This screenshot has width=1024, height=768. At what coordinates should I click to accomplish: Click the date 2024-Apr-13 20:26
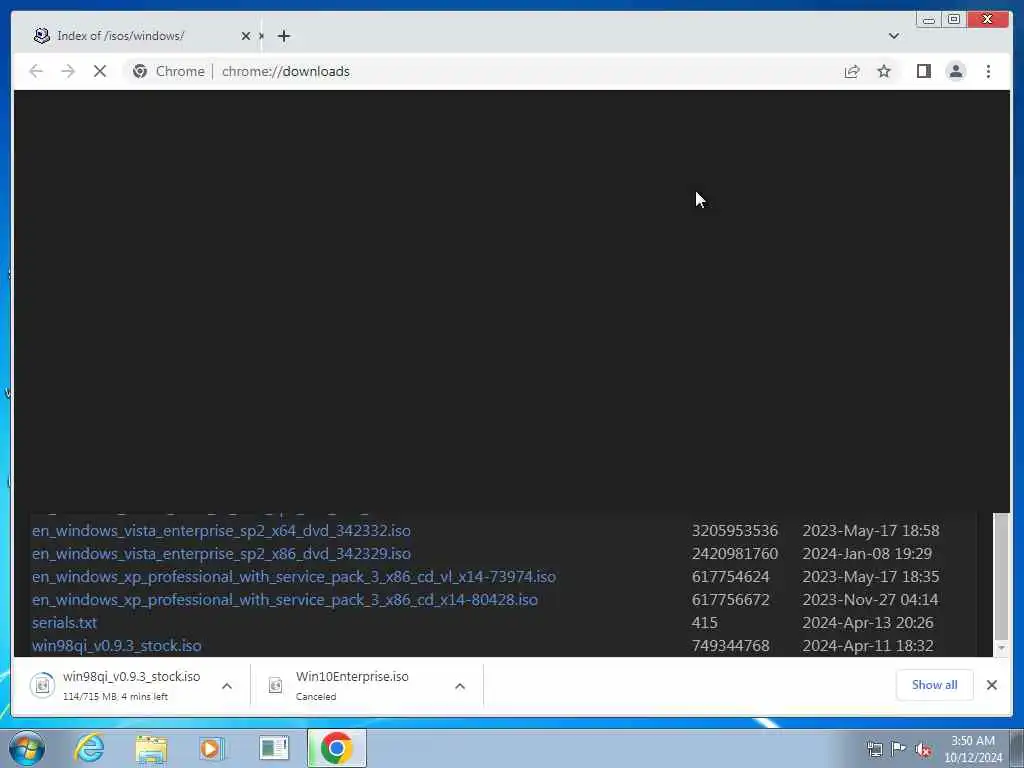(x=868, y=622)
